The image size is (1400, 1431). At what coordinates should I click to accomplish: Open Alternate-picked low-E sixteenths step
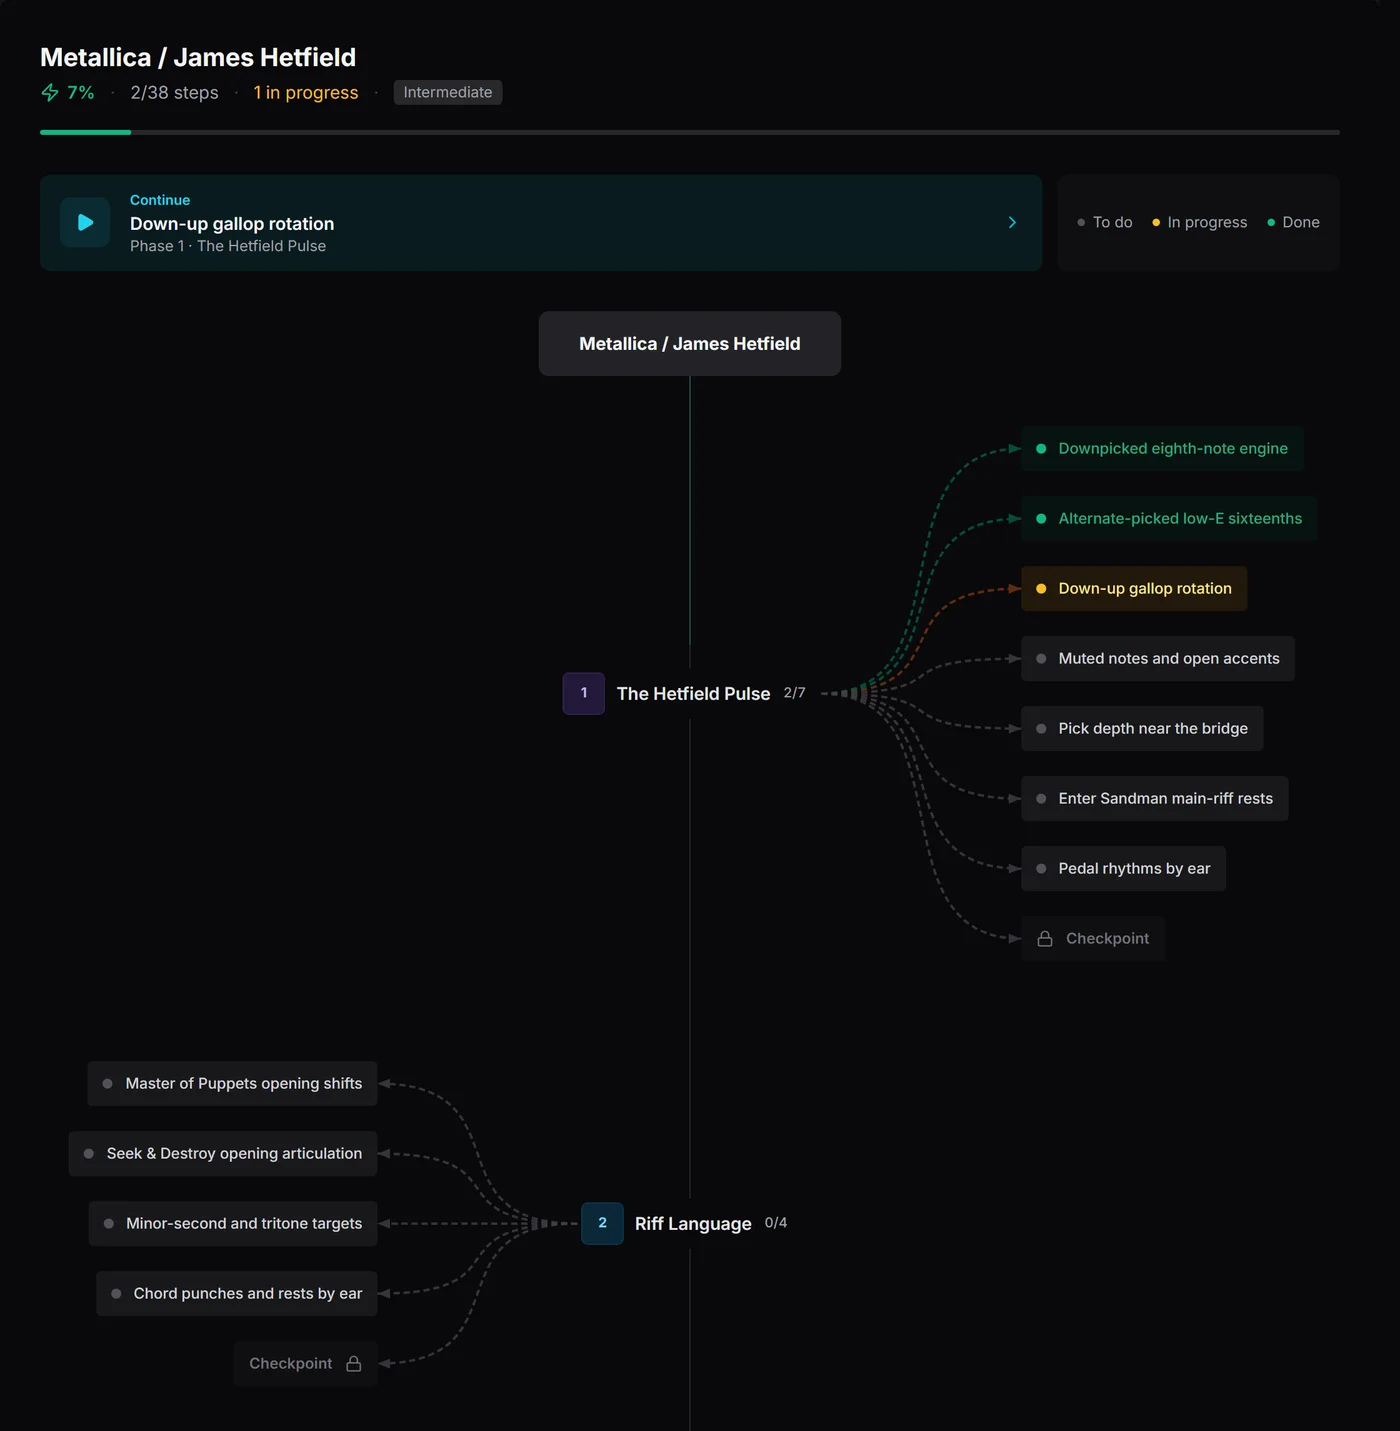coord(1169,518)
